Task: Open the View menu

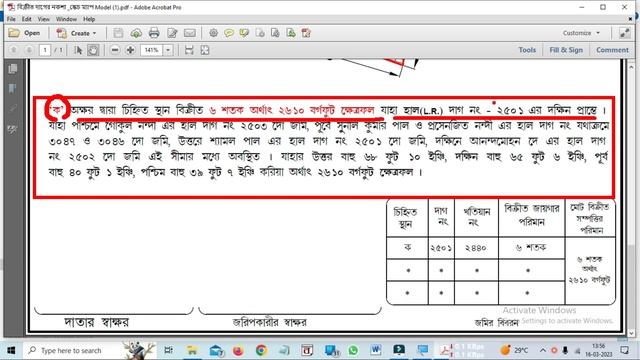Action: click(44, 19)
